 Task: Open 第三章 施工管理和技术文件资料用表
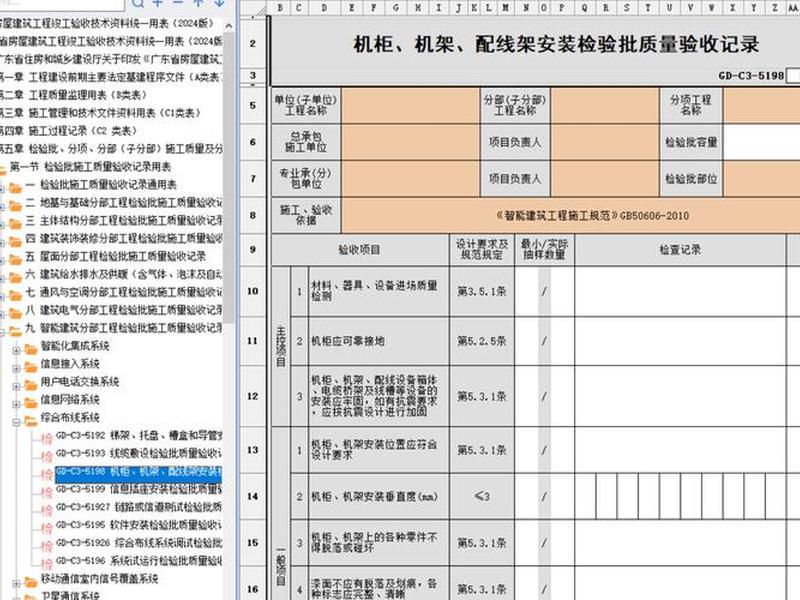coord(101,113)
